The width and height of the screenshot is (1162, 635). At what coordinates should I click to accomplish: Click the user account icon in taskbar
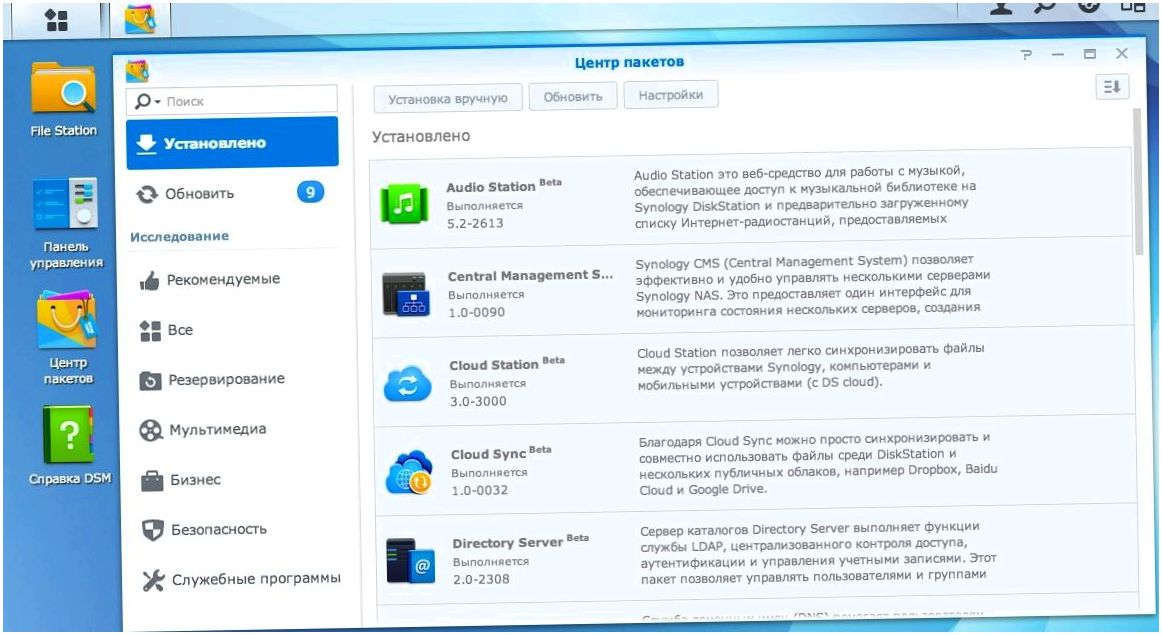1001,7
